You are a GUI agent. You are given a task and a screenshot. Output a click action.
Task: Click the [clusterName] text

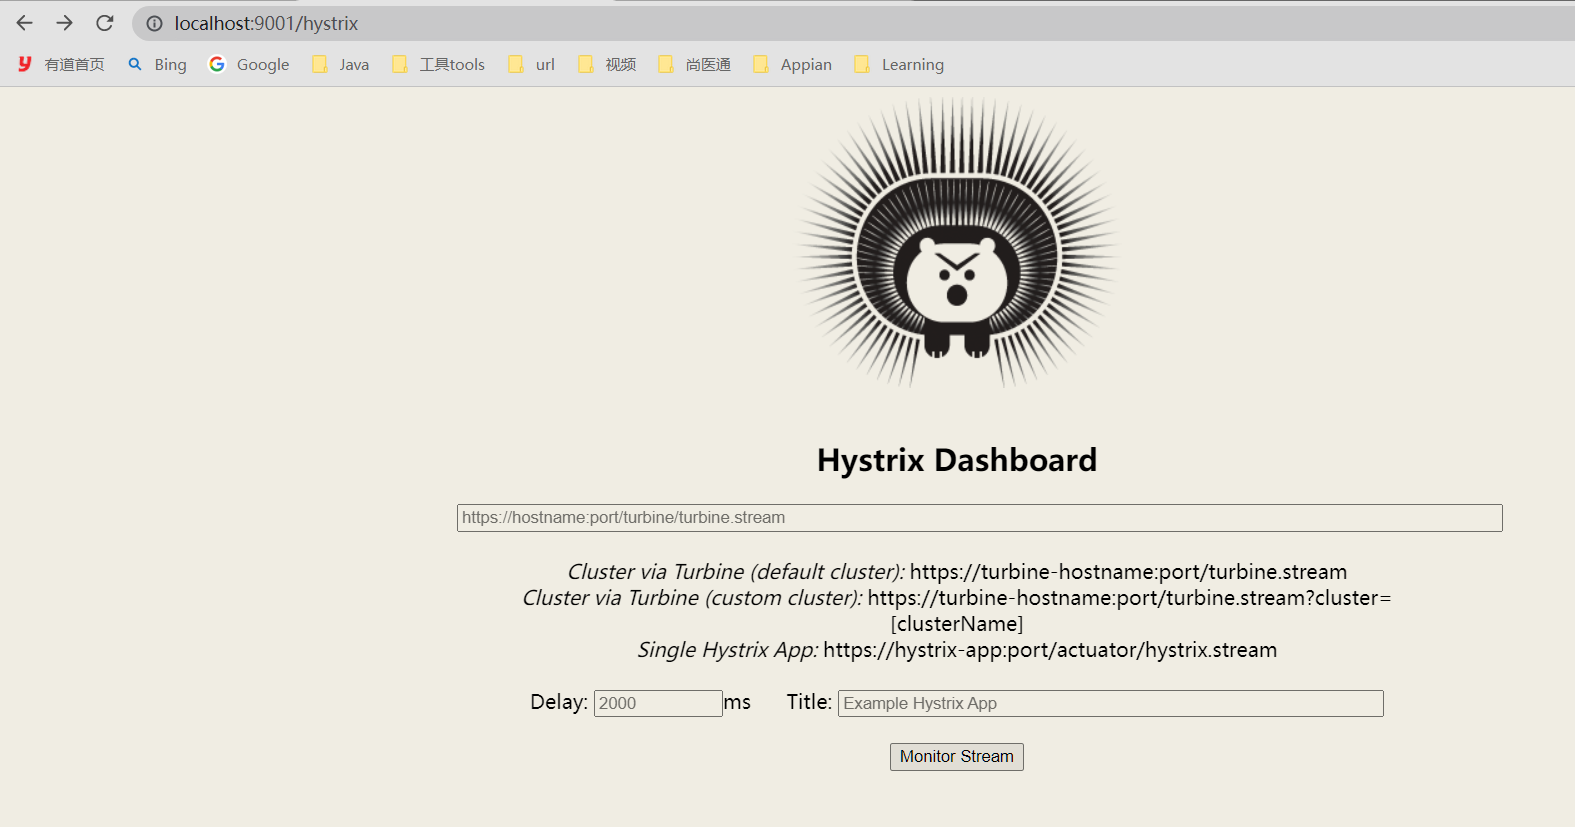[957, 624]
